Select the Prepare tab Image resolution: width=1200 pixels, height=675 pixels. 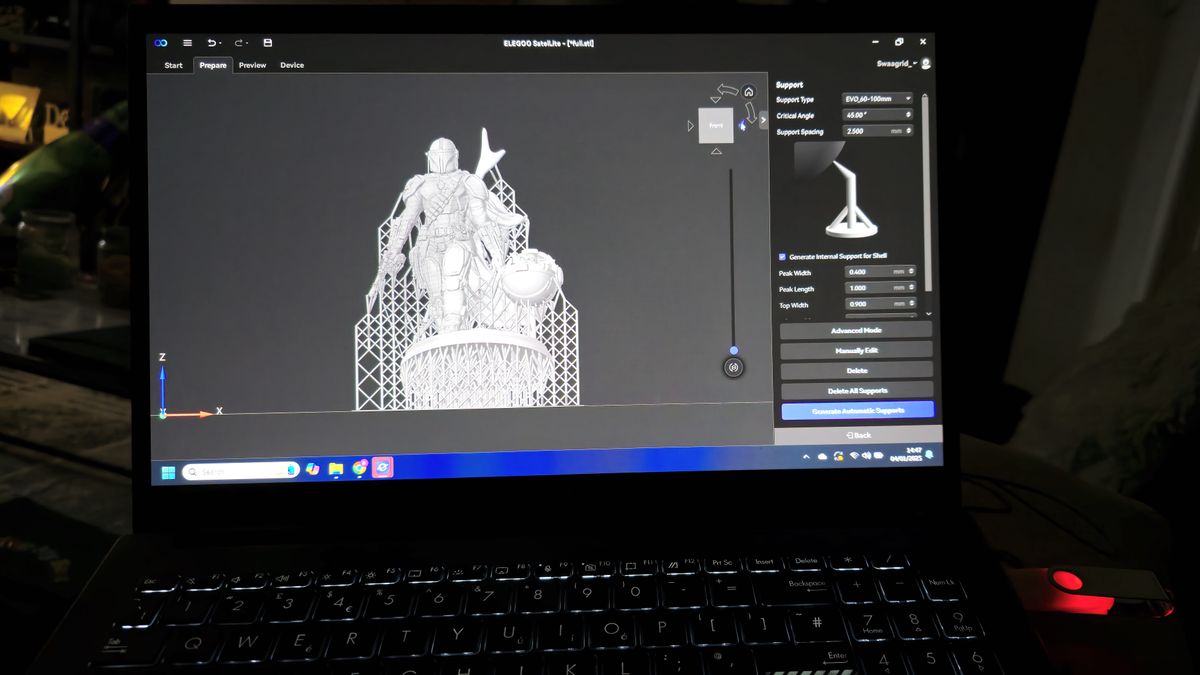pos(213,66)
